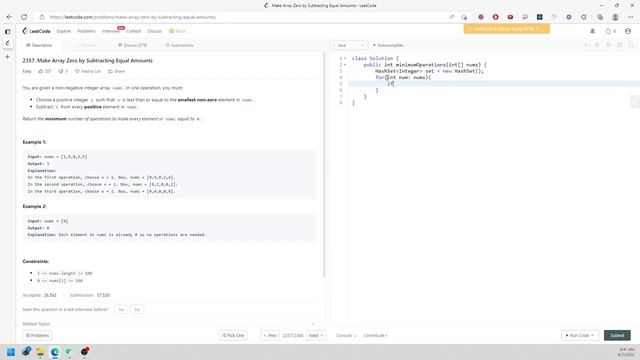Click the Pick One button
This screenshot has width=640, height=360.
coord(233,336)
